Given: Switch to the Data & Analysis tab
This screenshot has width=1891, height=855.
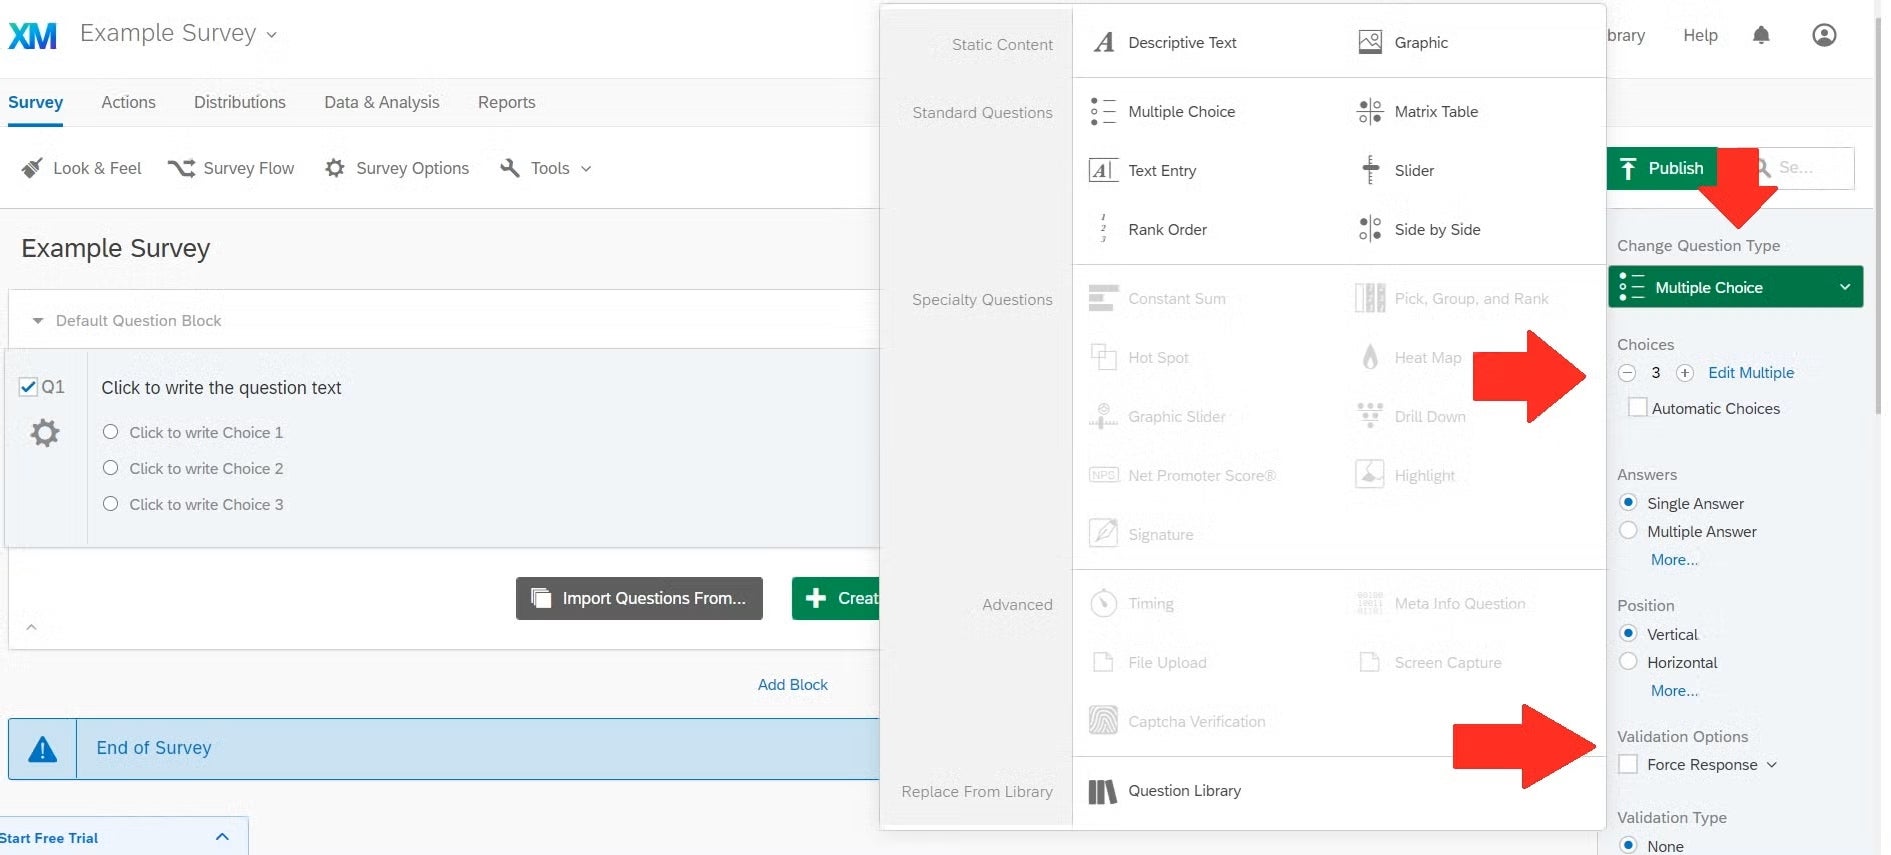Looking at the screenshot, I should point(382,102).
